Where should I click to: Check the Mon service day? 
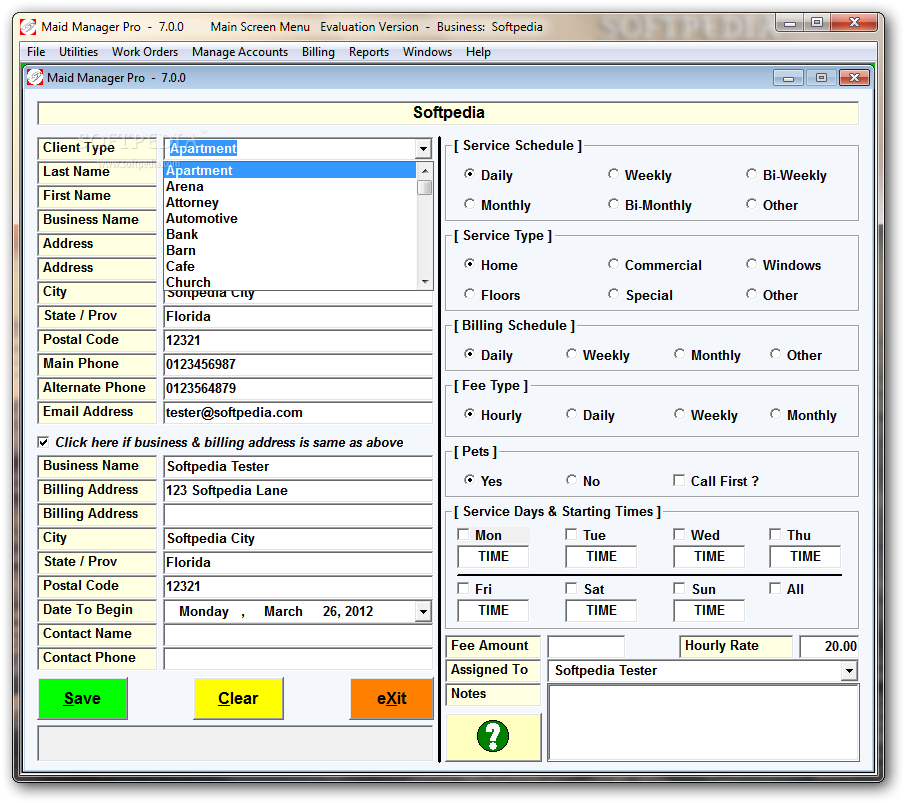click(463, 535)
